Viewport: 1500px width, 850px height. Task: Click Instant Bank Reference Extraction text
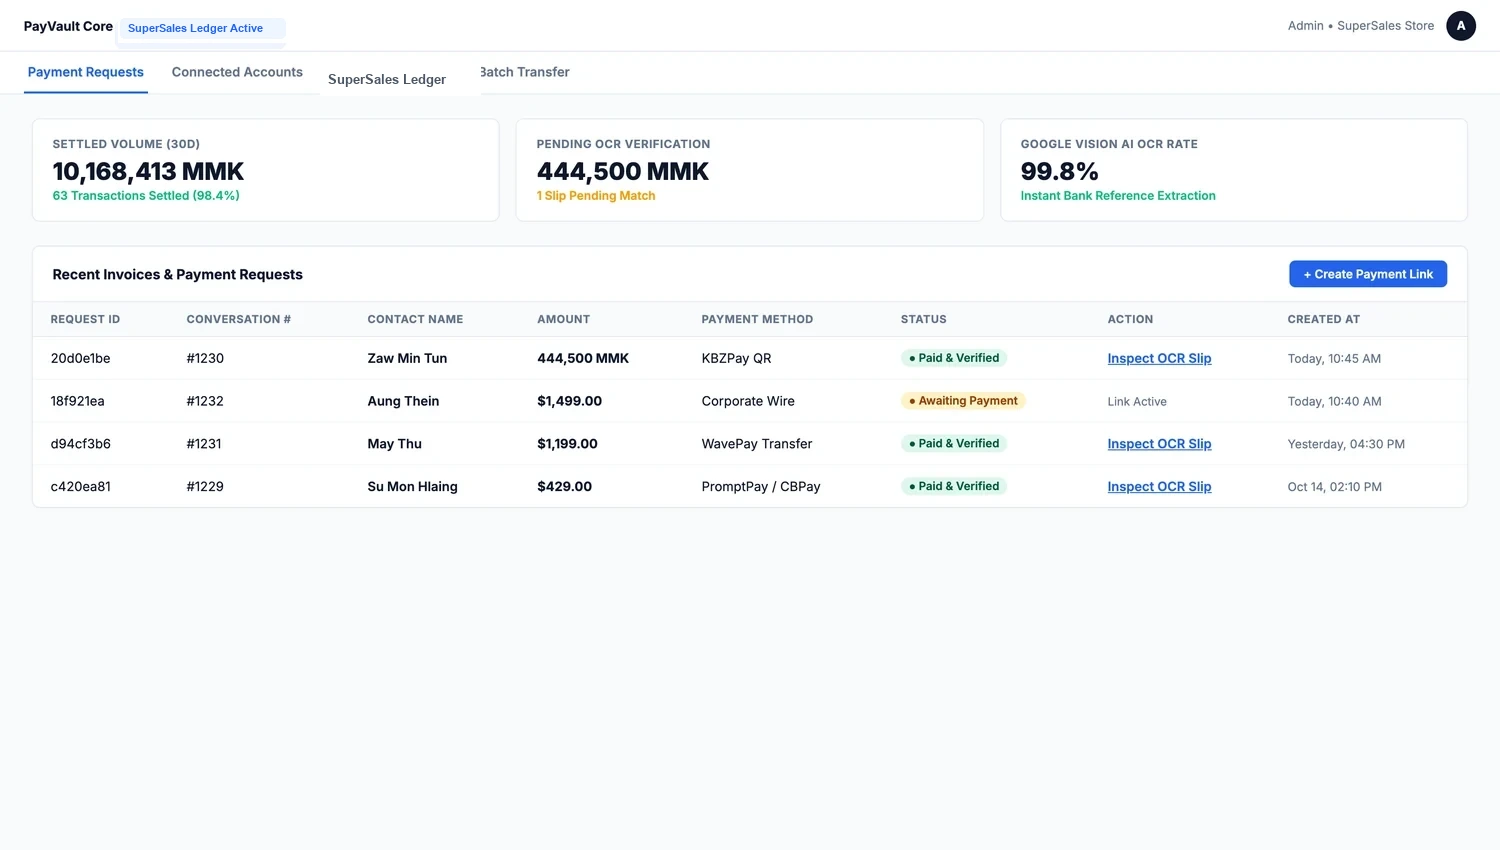1118,196
